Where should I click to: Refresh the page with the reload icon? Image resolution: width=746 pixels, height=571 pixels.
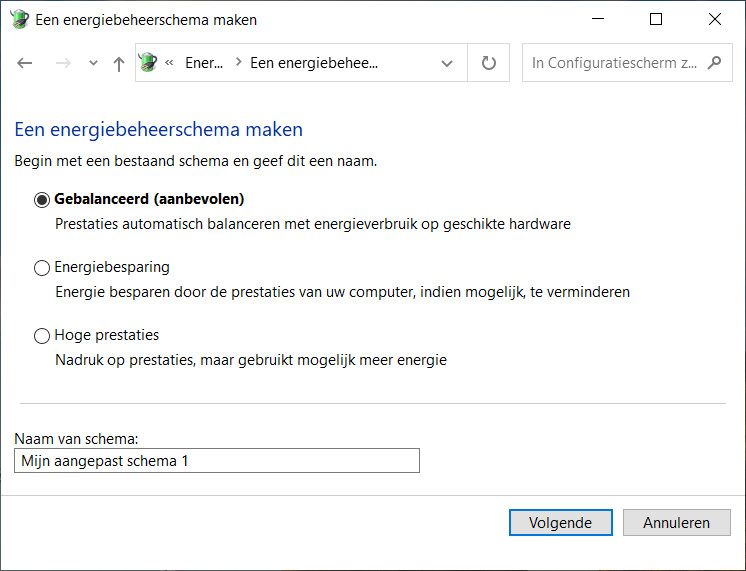[x=489, y=63]
